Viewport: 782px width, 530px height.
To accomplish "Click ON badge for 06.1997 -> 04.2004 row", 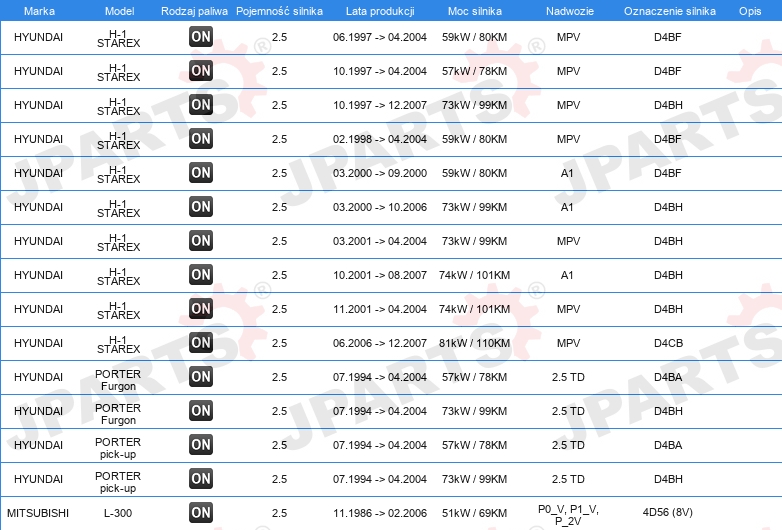I will click(x=201, y=36).
